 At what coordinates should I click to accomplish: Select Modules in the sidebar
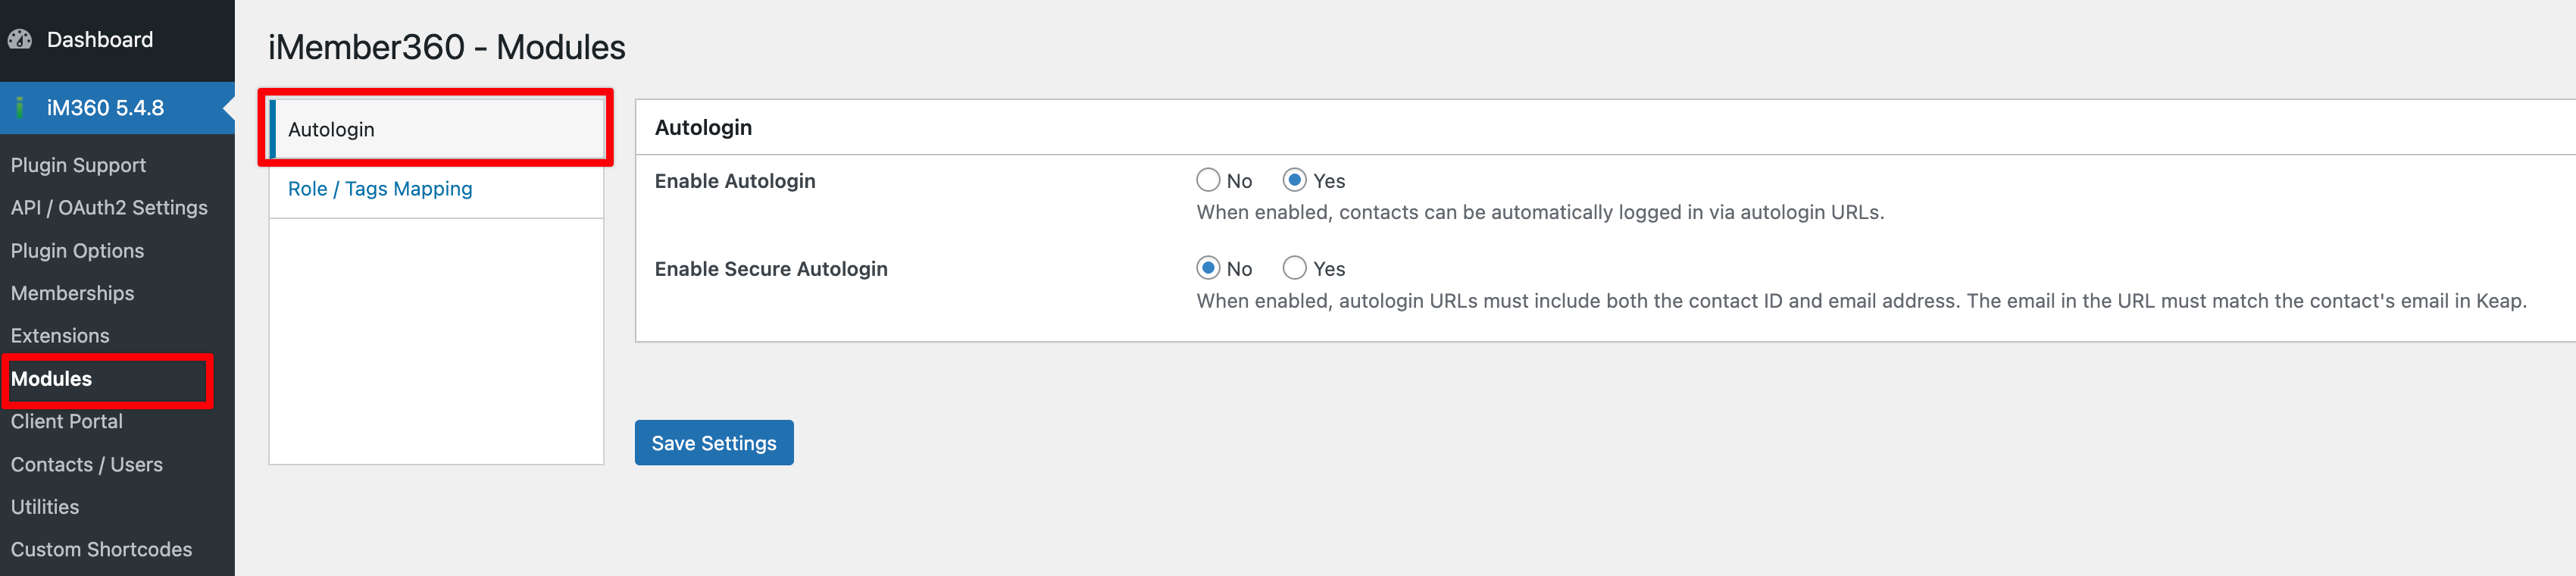[x=51, y=379]
